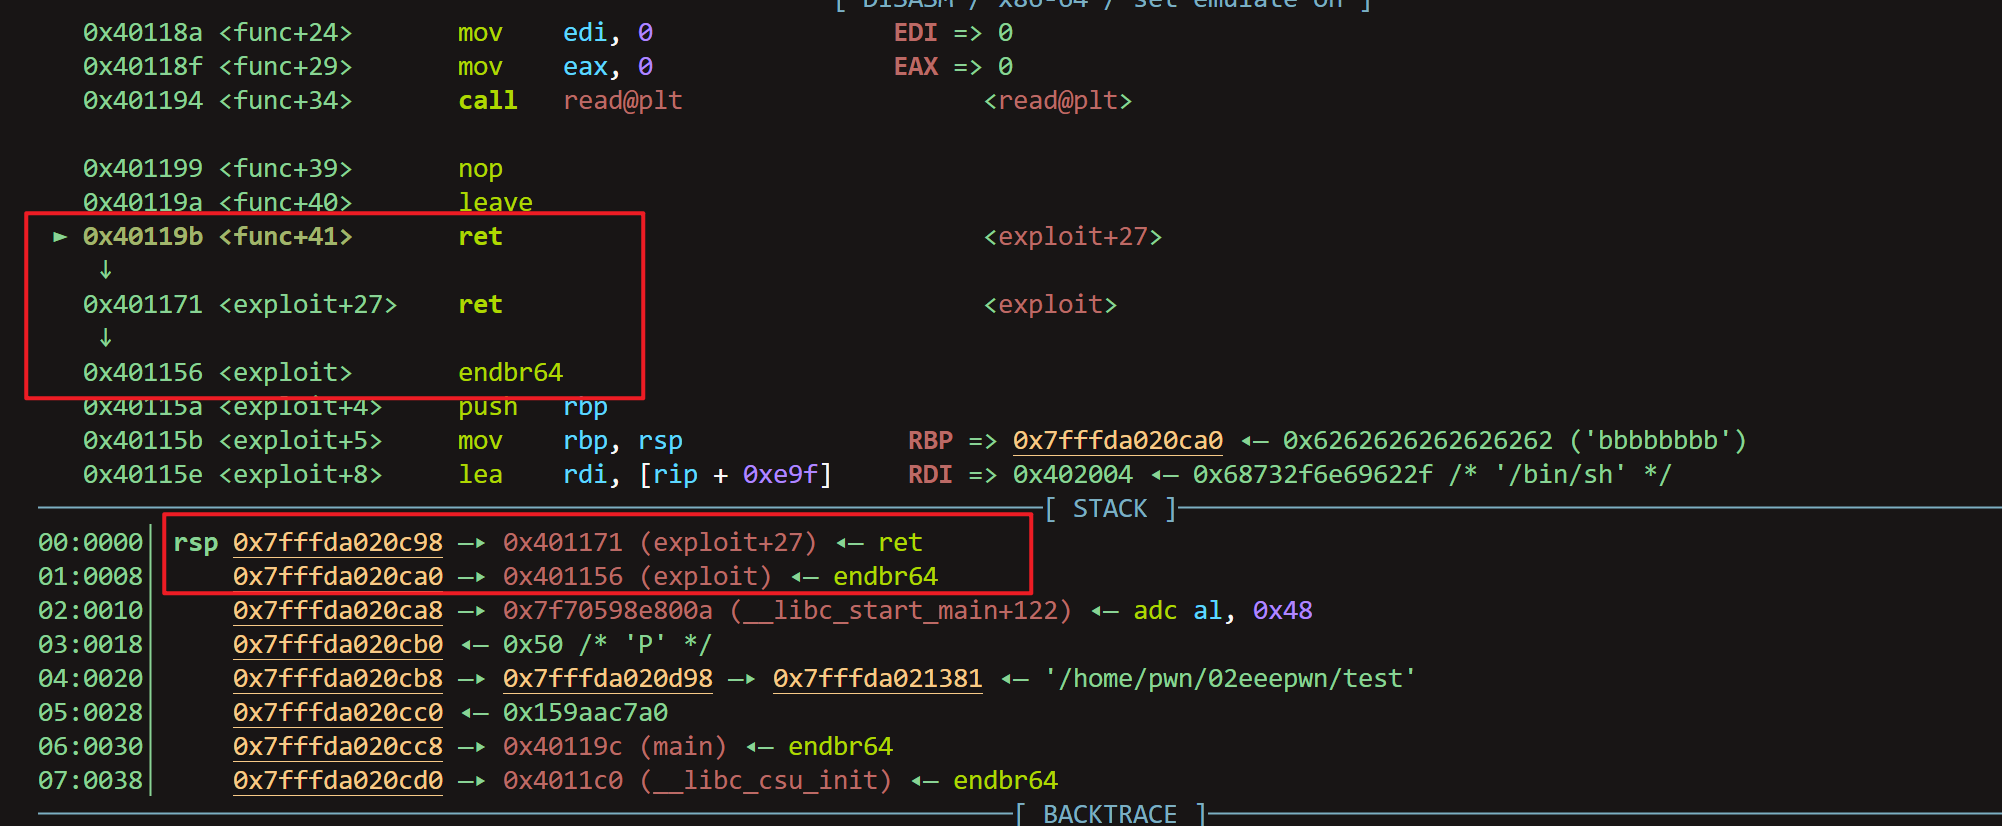Click the <exploit+27> target annotation
This screenshot has height=826, width=2002.
1073,237
